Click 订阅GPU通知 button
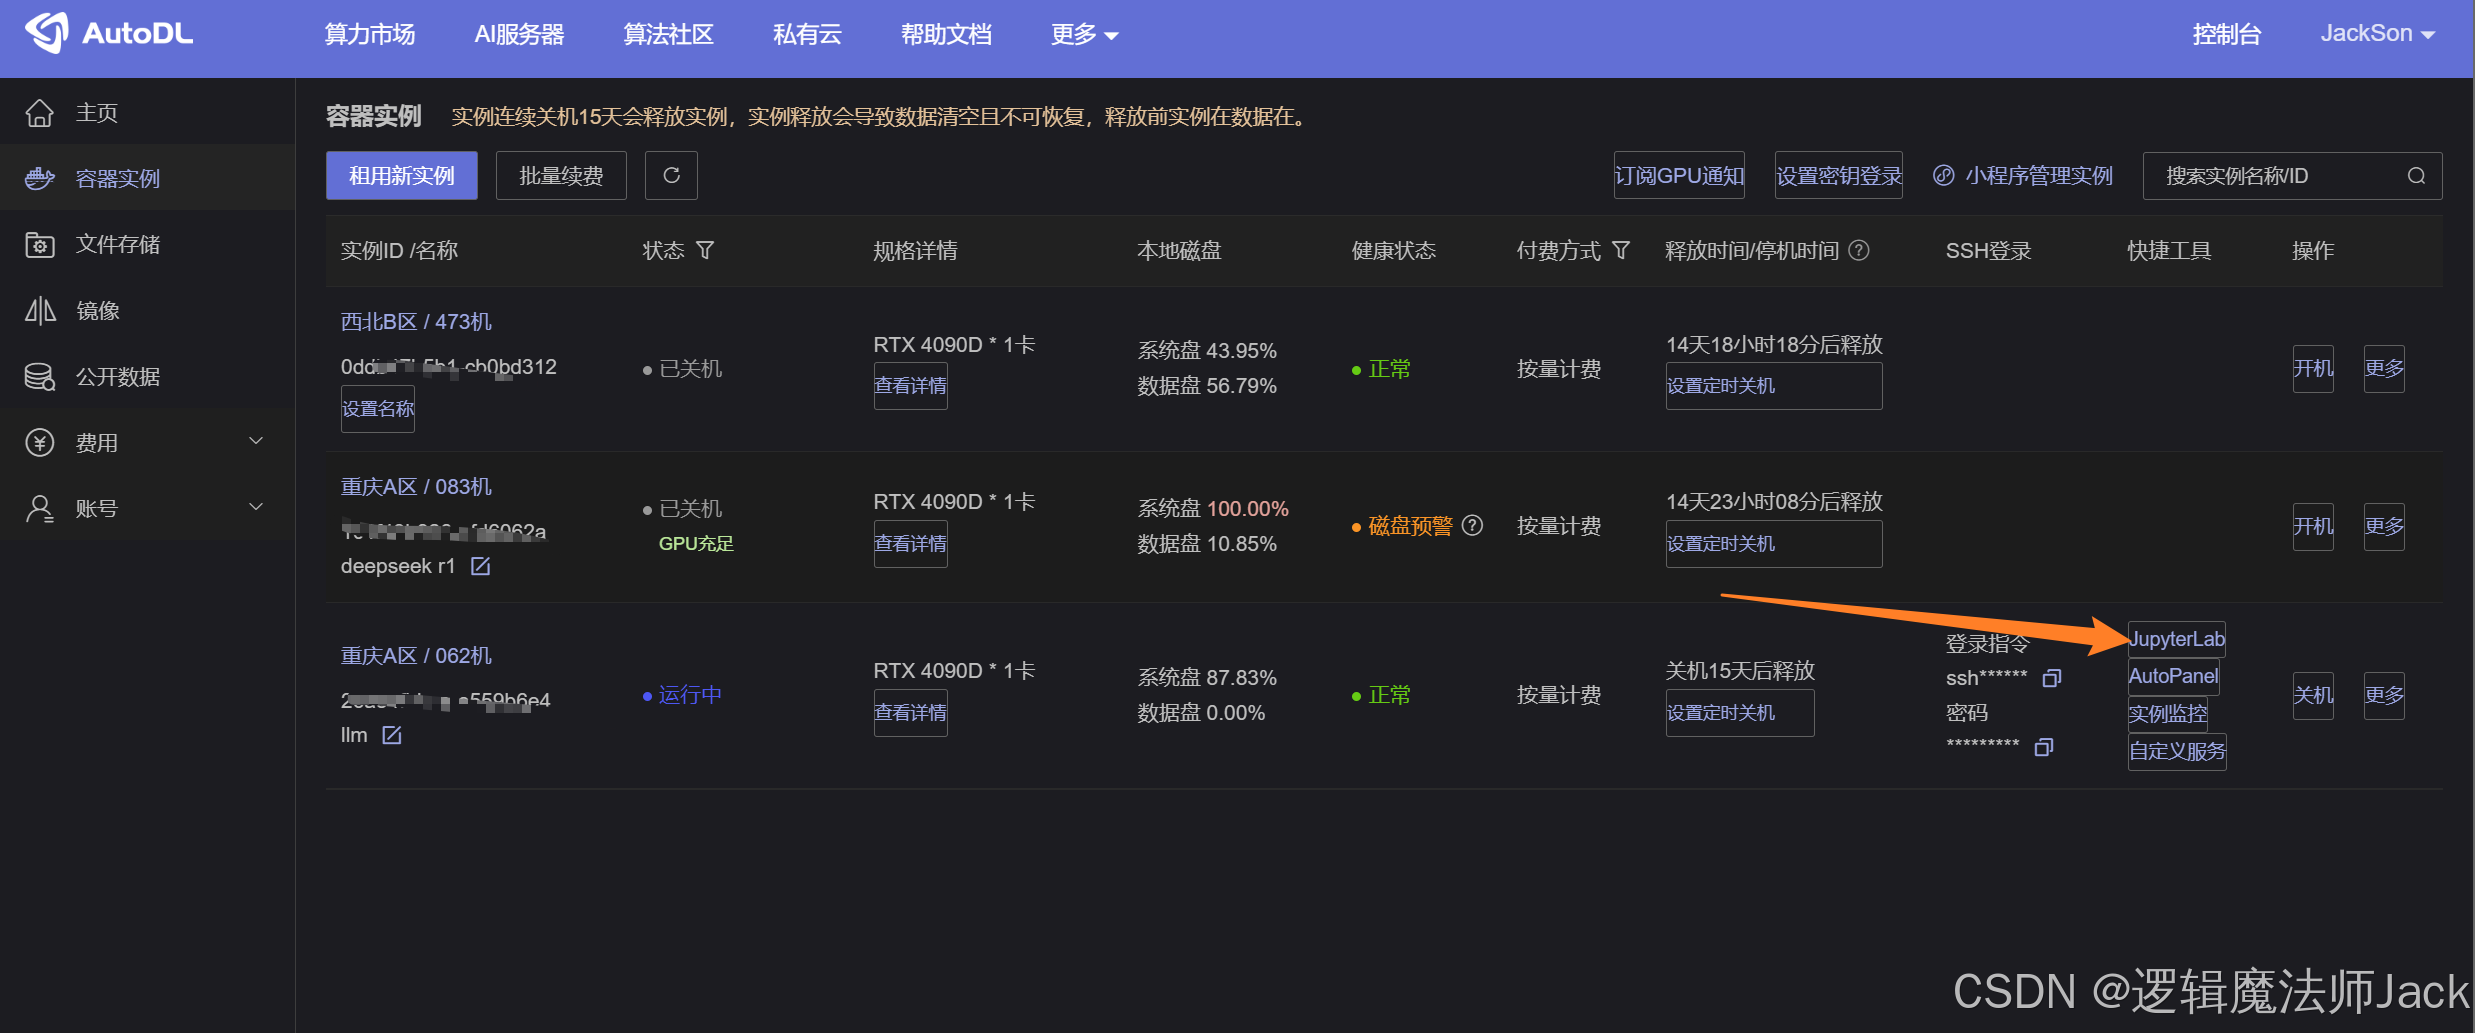 click(x=1679, y=176)
